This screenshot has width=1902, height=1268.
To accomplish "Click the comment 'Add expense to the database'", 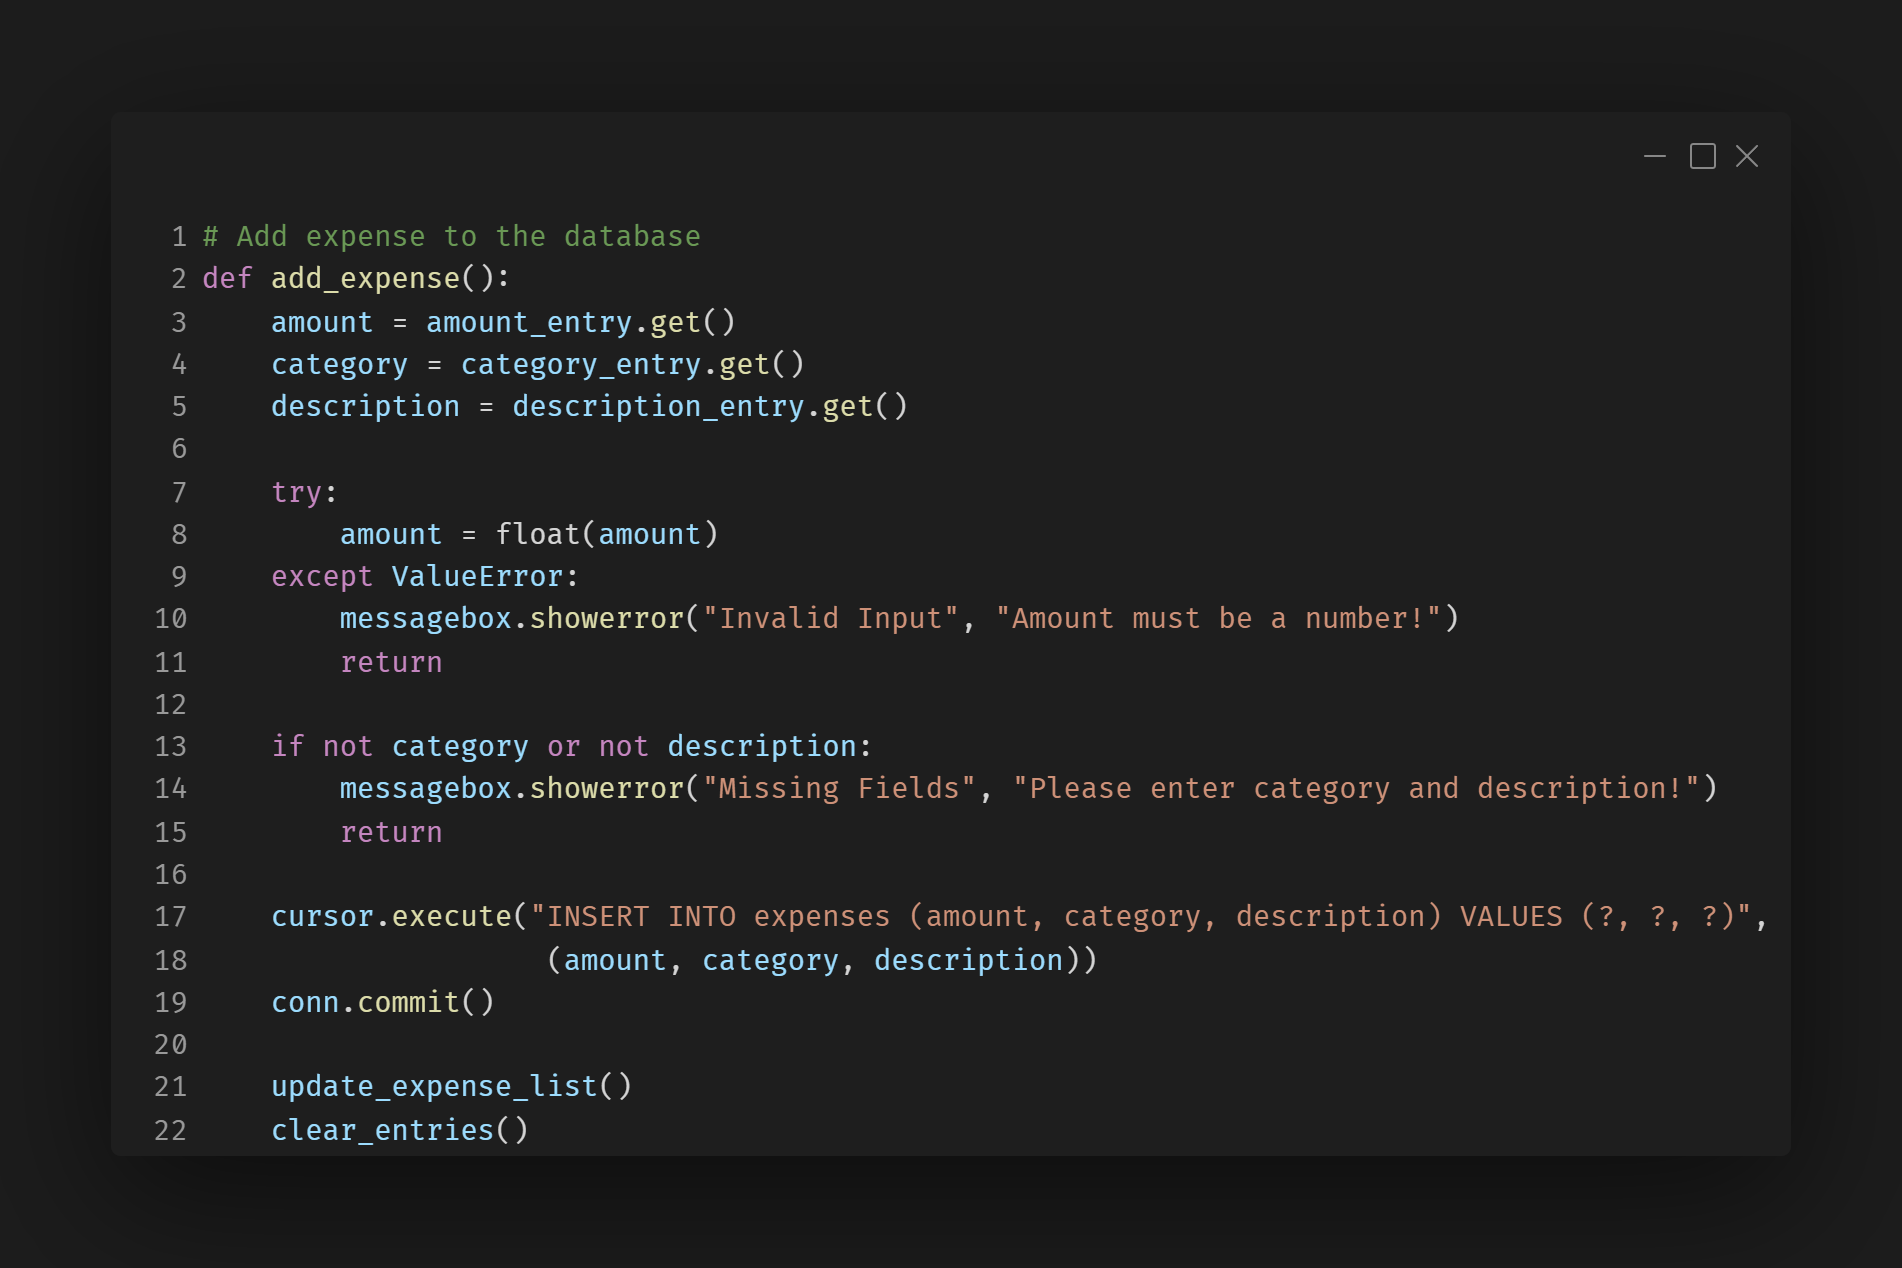I will click(451, 237).
